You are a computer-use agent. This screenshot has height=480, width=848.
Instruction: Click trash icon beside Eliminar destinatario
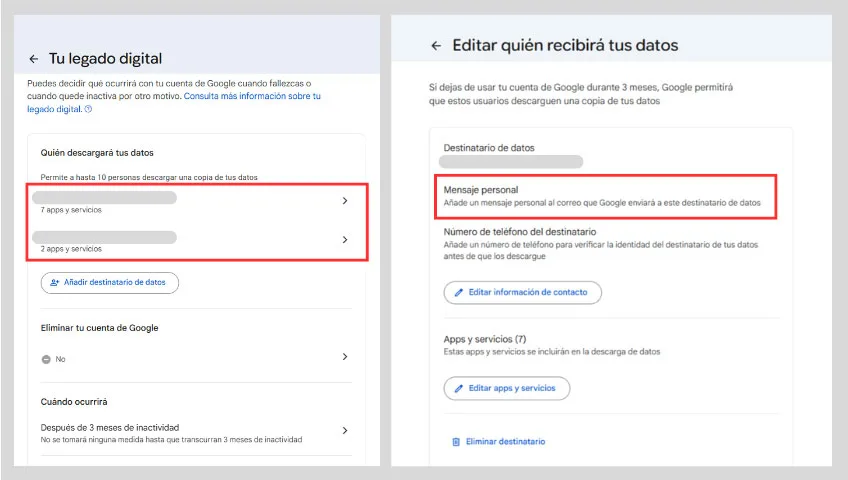pyautogui.click(x=456, y=442)
